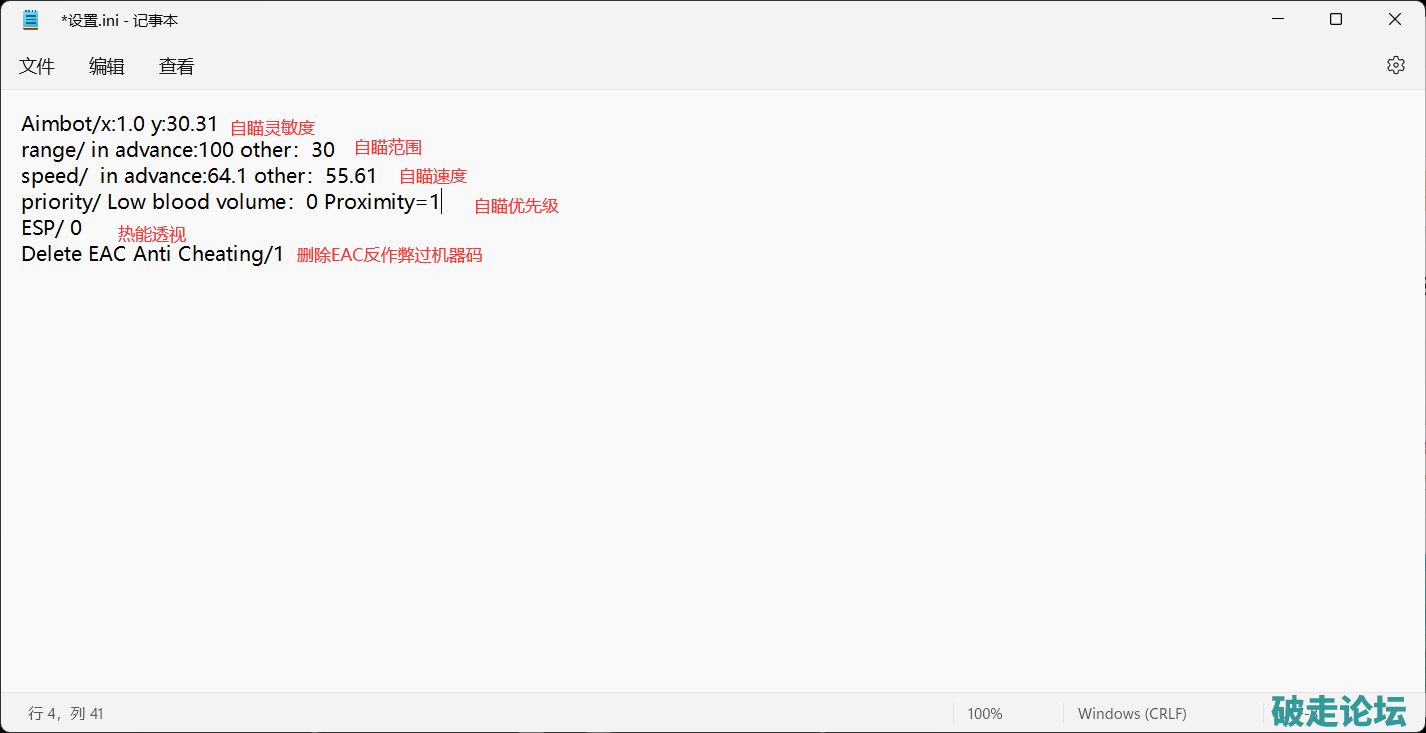1426x733 pixels.
Task: Click the Windows (CRLF) line ending indicator
Action: [x=1132, y=713]
